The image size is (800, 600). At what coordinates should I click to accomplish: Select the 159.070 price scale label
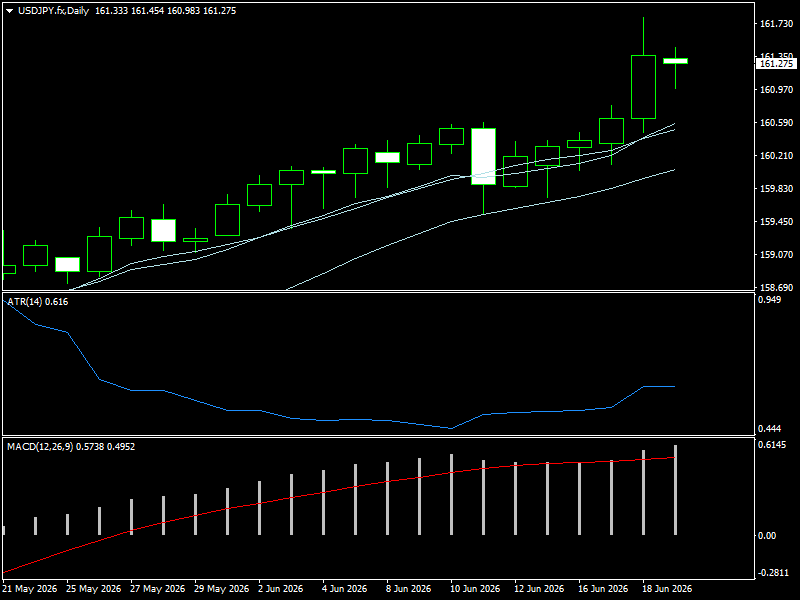click(777, 255)
